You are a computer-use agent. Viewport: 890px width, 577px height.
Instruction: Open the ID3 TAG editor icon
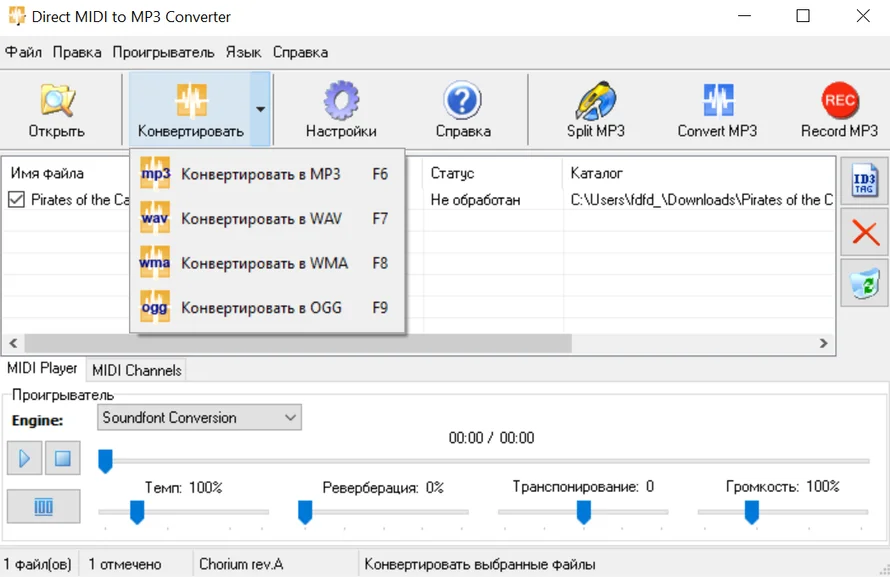click(864, 182)
